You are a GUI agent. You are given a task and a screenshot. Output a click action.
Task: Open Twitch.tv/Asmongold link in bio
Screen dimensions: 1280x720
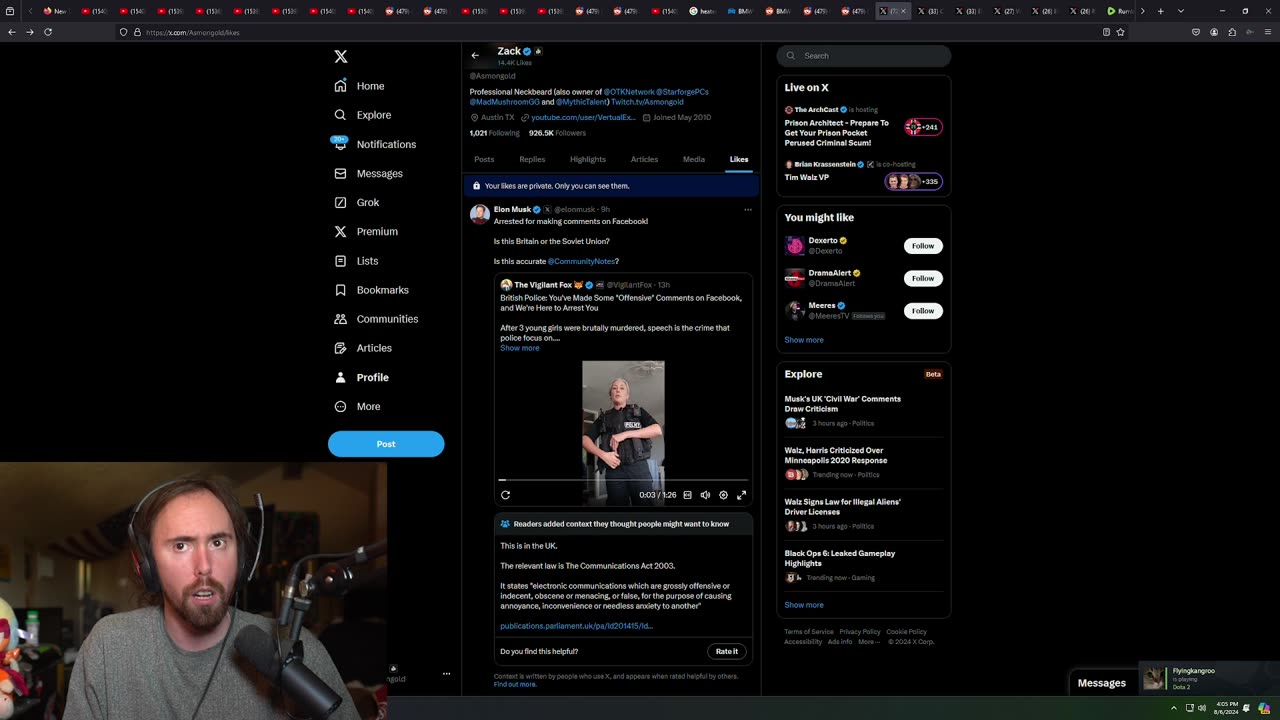click(x=647, y=102)
